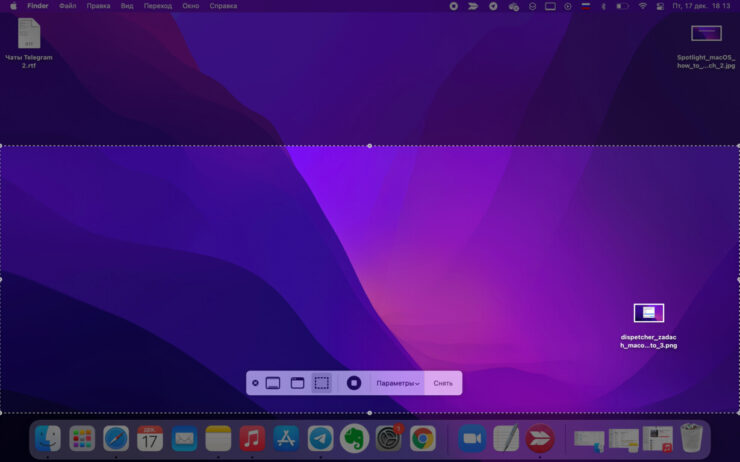The width and height of the screenshot is (740, 462).
Task: Choose the capture selected window mode
Action: (x=297, y=383)
